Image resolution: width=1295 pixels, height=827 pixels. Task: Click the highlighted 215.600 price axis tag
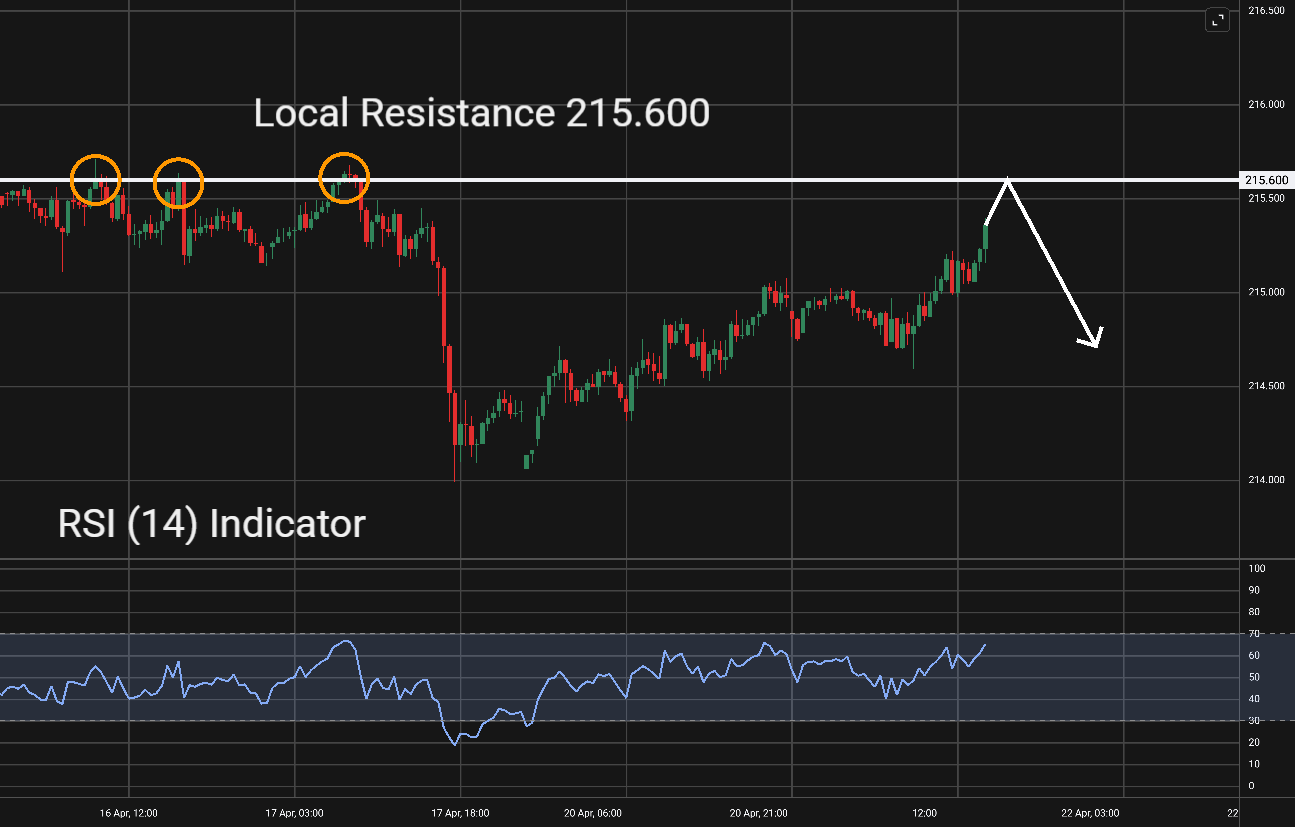[1266, 180]
